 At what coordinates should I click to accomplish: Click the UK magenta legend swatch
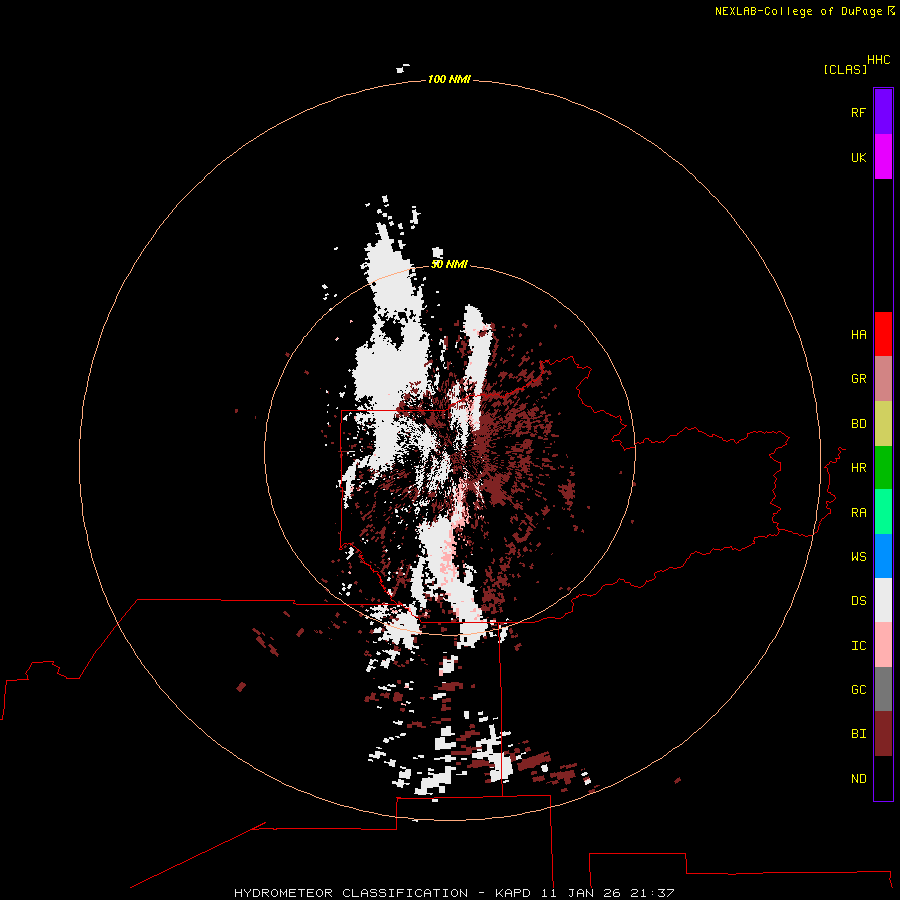[883, 157]
